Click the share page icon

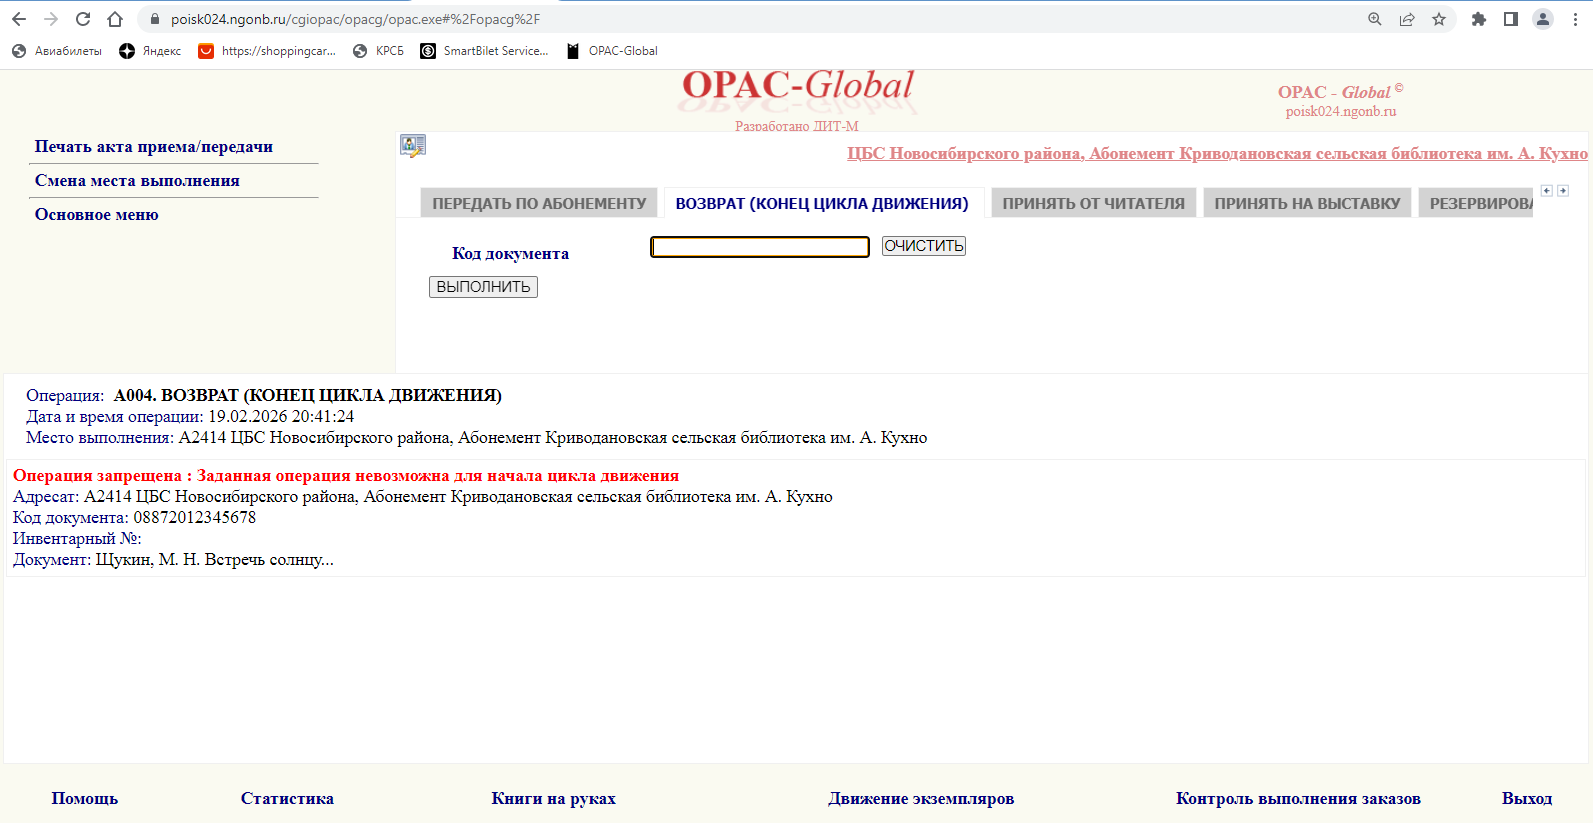[x=1407, y=19]
